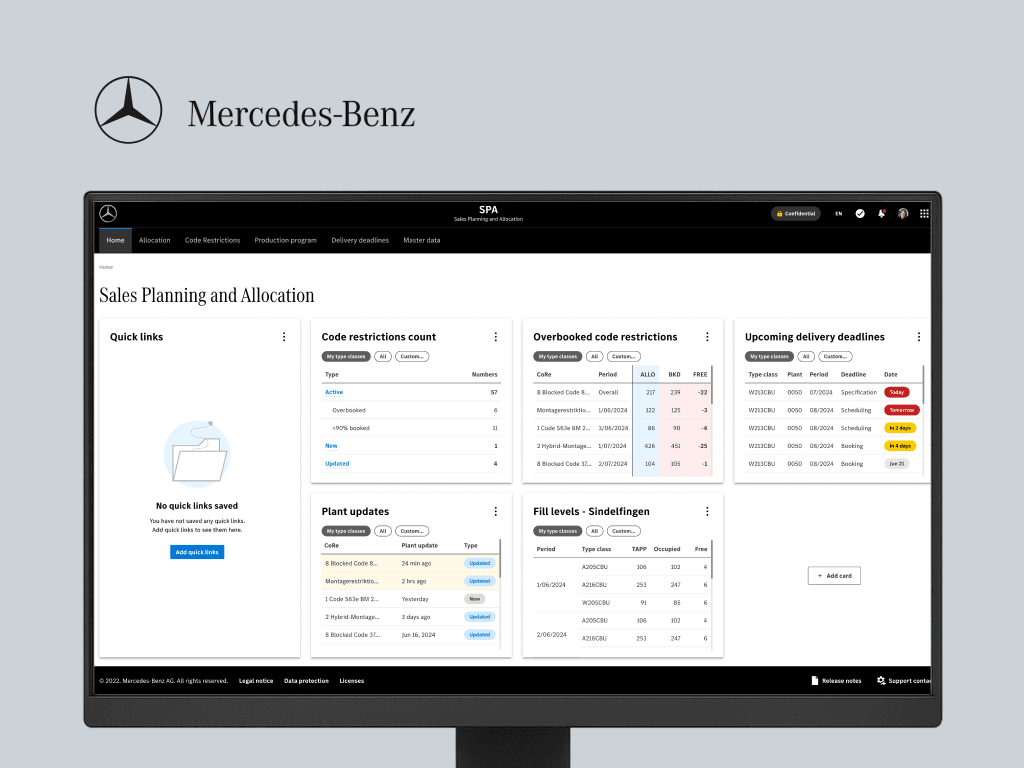
Task: Click the checkmark status icon in header
Action: click(x=860, y=213)
